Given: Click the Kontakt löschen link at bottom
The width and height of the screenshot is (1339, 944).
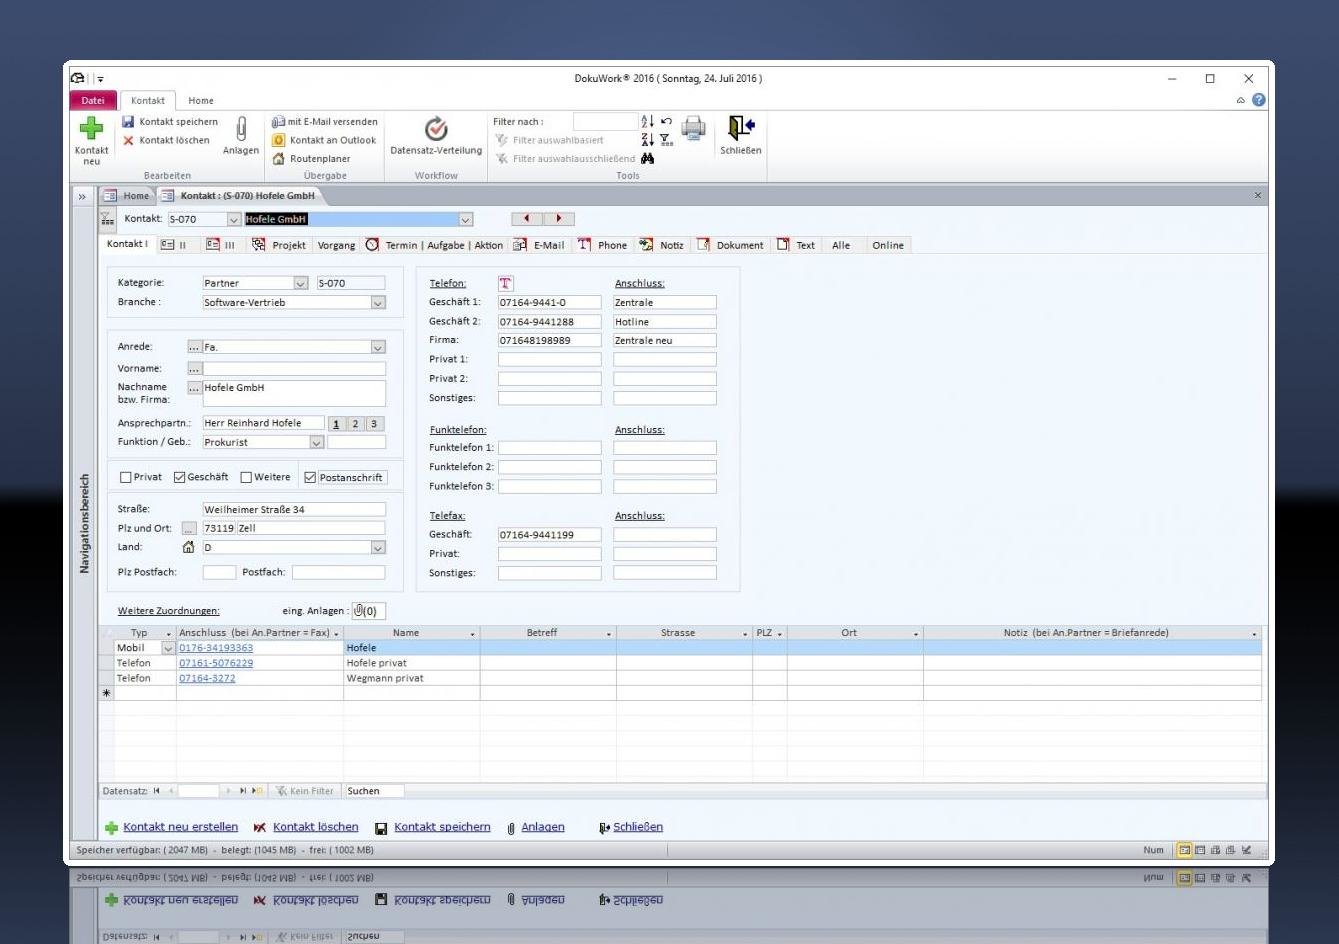Looking at the screenshot, I should coord(315,827).
